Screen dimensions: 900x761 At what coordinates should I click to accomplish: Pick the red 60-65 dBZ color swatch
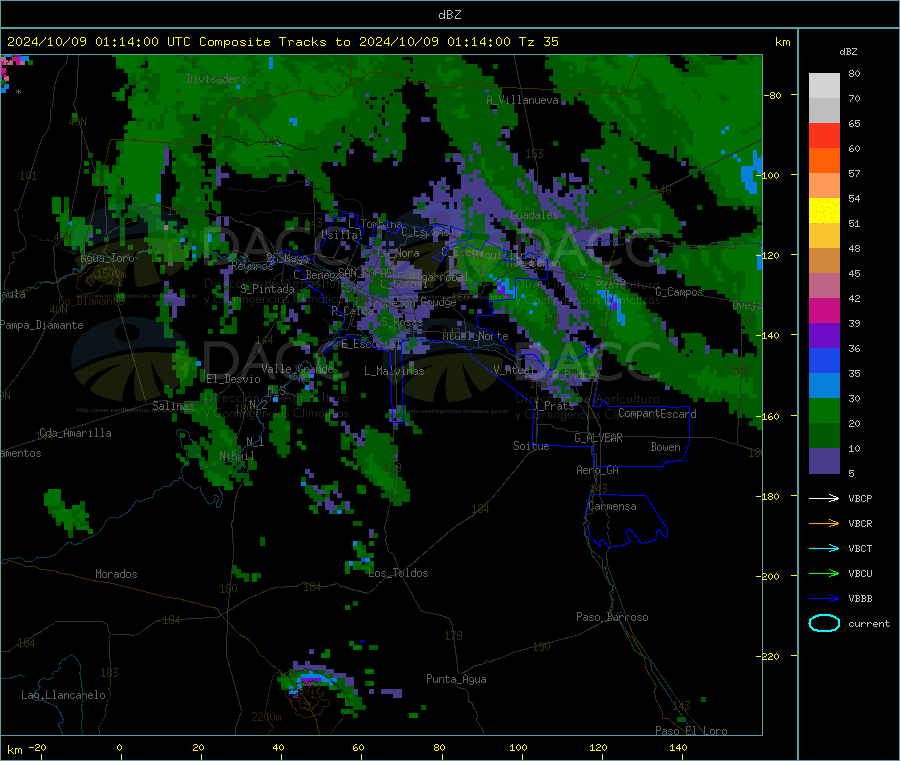tap(824, 135)
